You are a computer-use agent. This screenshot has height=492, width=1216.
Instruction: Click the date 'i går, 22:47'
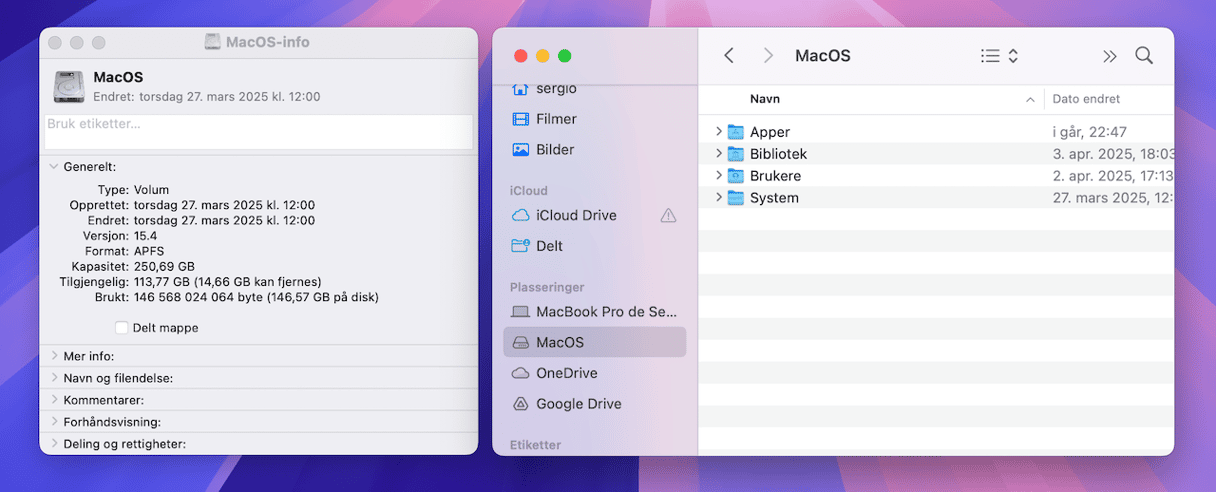click(x=1090, y=132)
